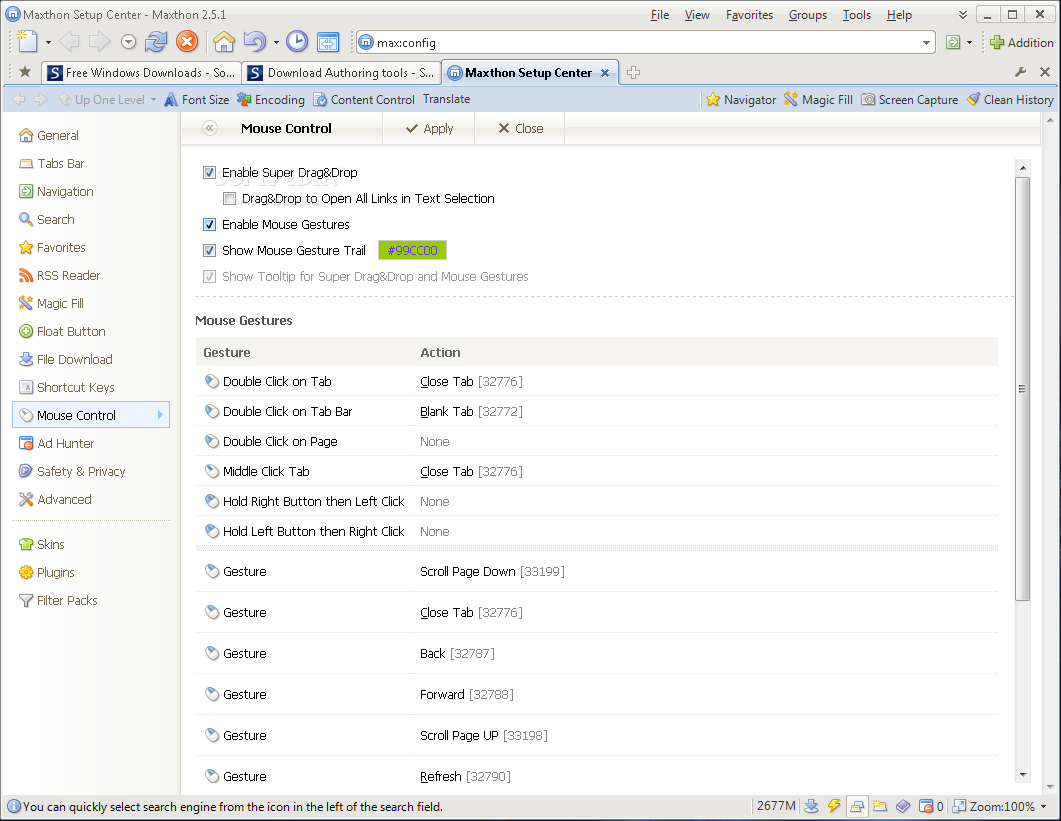The width and height of the screenshot is (1061, 821).
Task: Click the Addition plus icon
Action: pyautogui.click(x=997, y=42)
